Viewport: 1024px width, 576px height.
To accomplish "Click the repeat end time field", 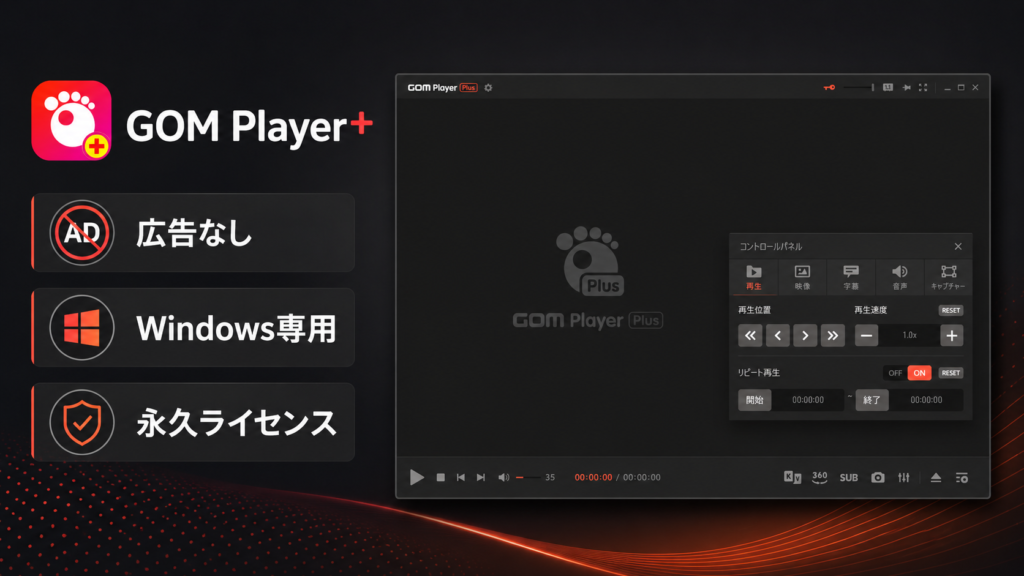I will point(926,400).
